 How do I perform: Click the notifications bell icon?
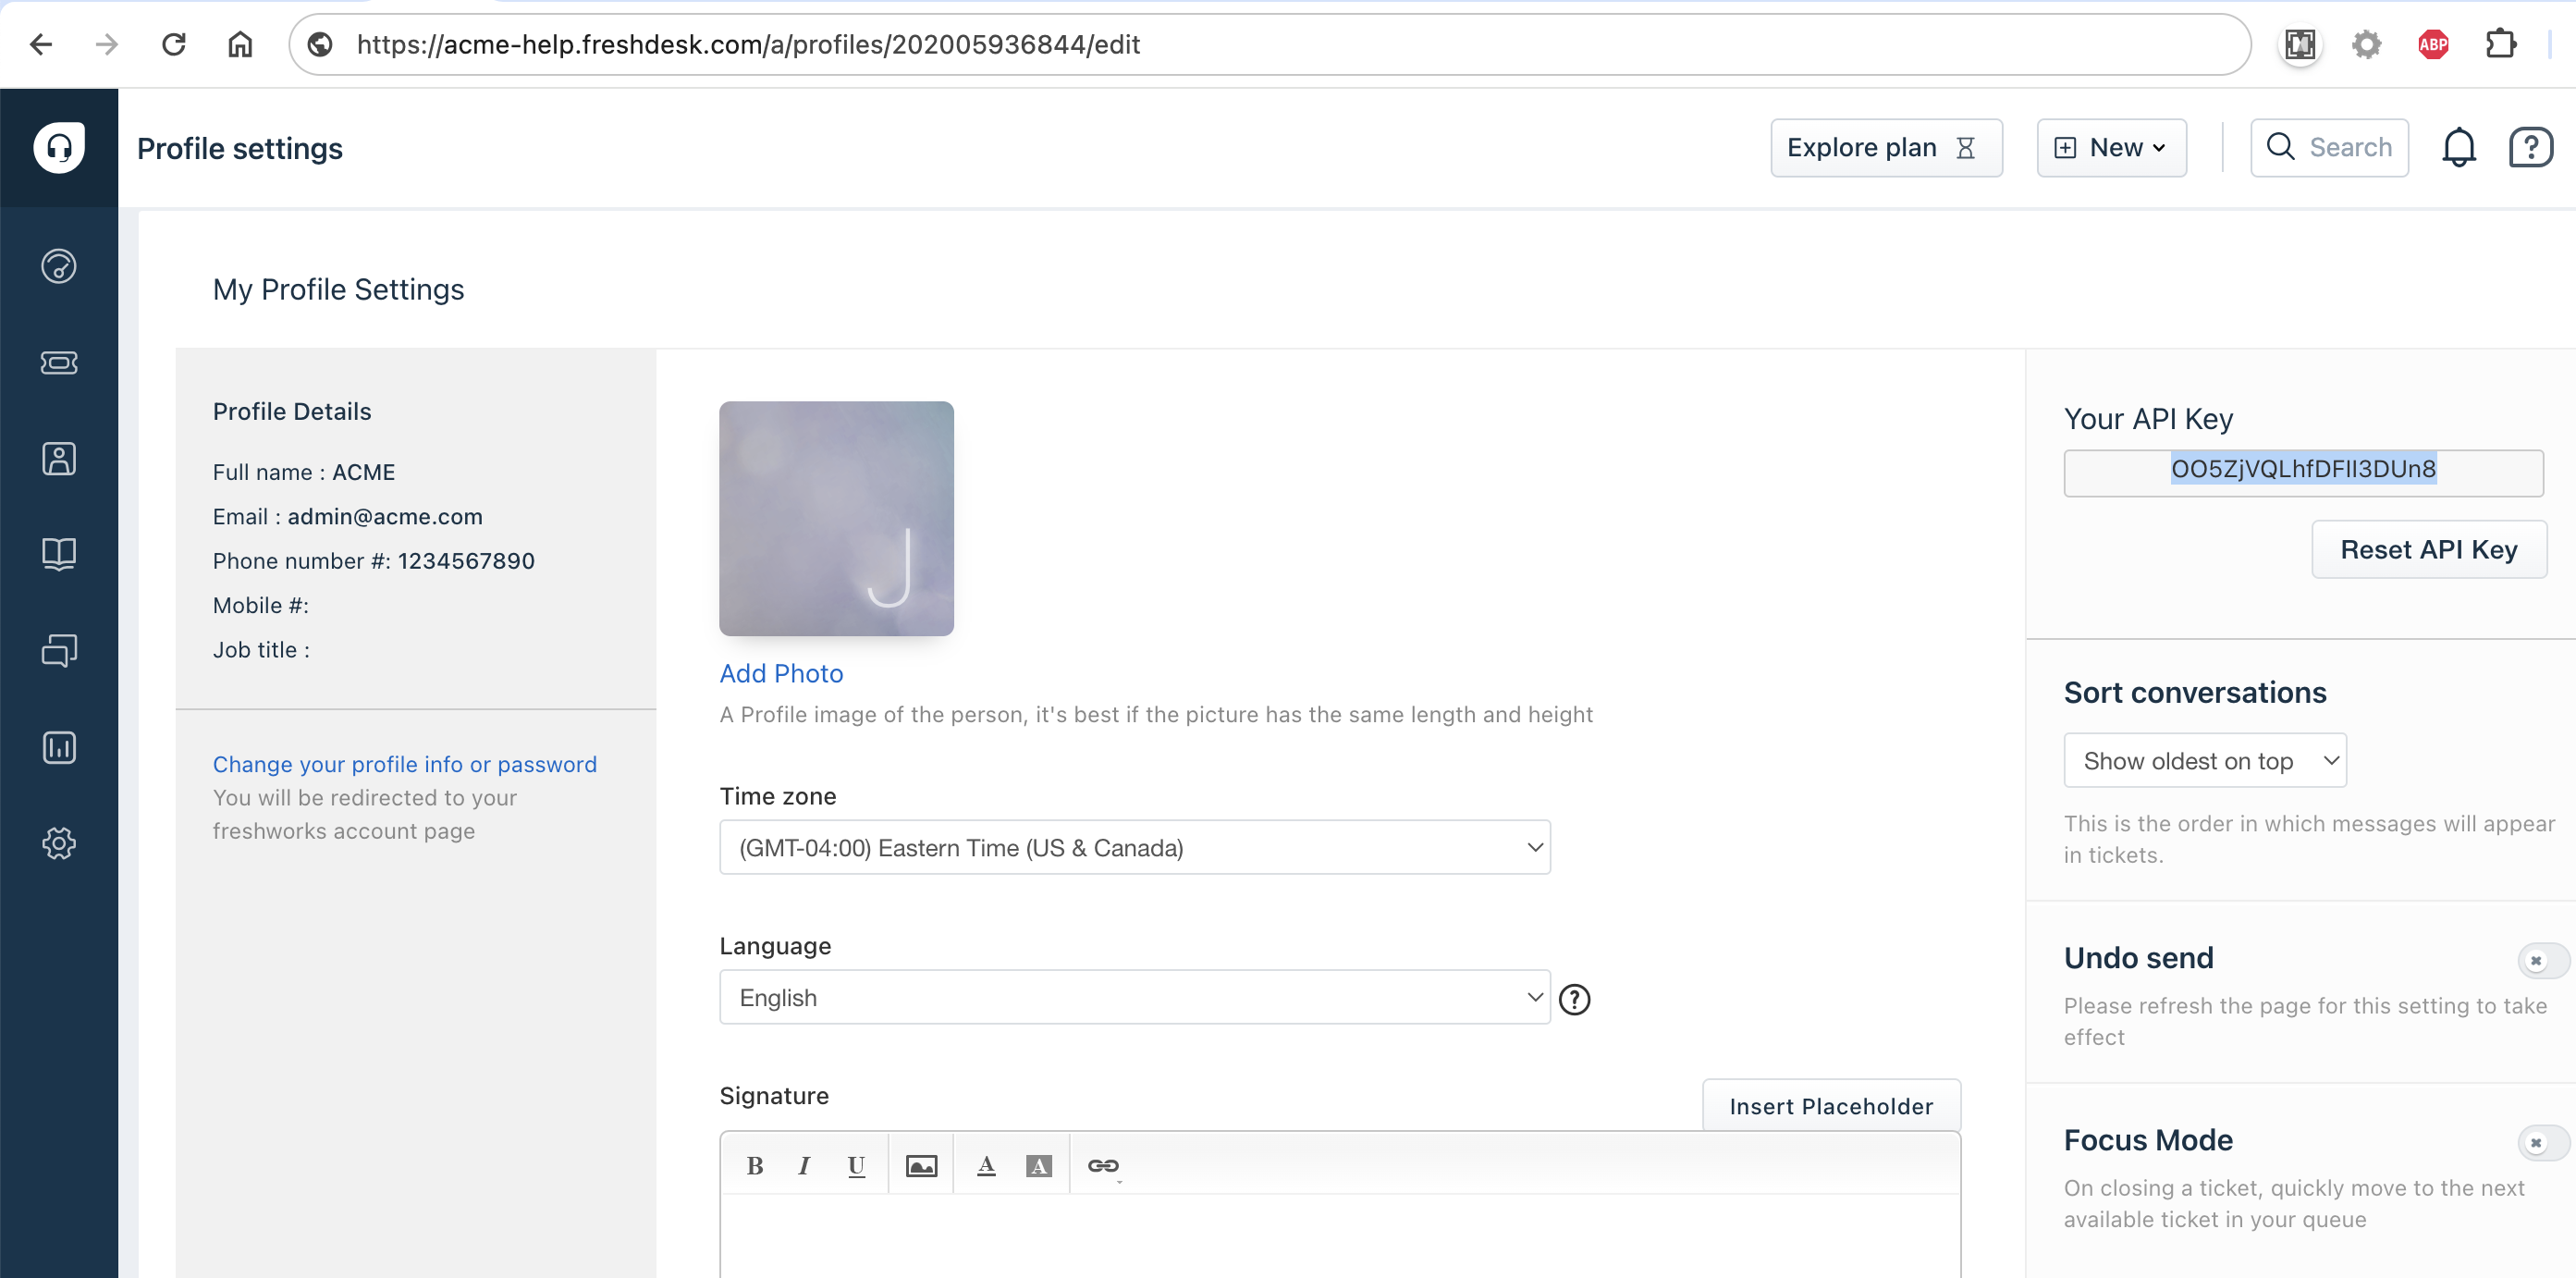(2458, 148)
